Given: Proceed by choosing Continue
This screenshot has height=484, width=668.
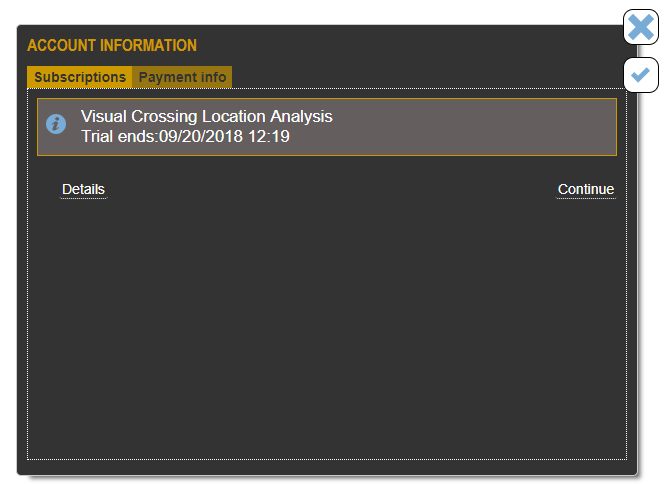Looking at the screenshot, I should point(586,189).
